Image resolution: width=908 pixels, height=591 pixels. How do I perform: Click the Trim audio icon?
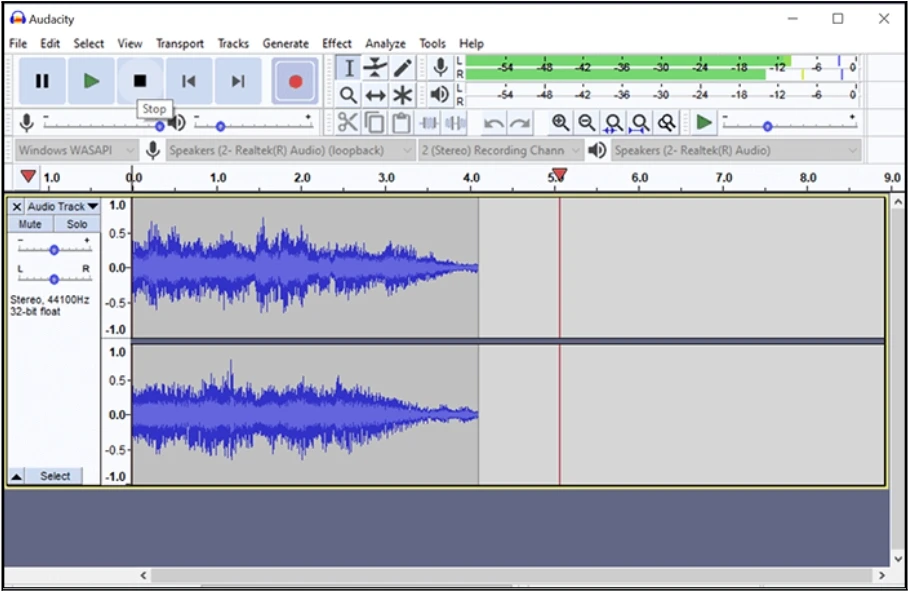click(x=429, y=123)
